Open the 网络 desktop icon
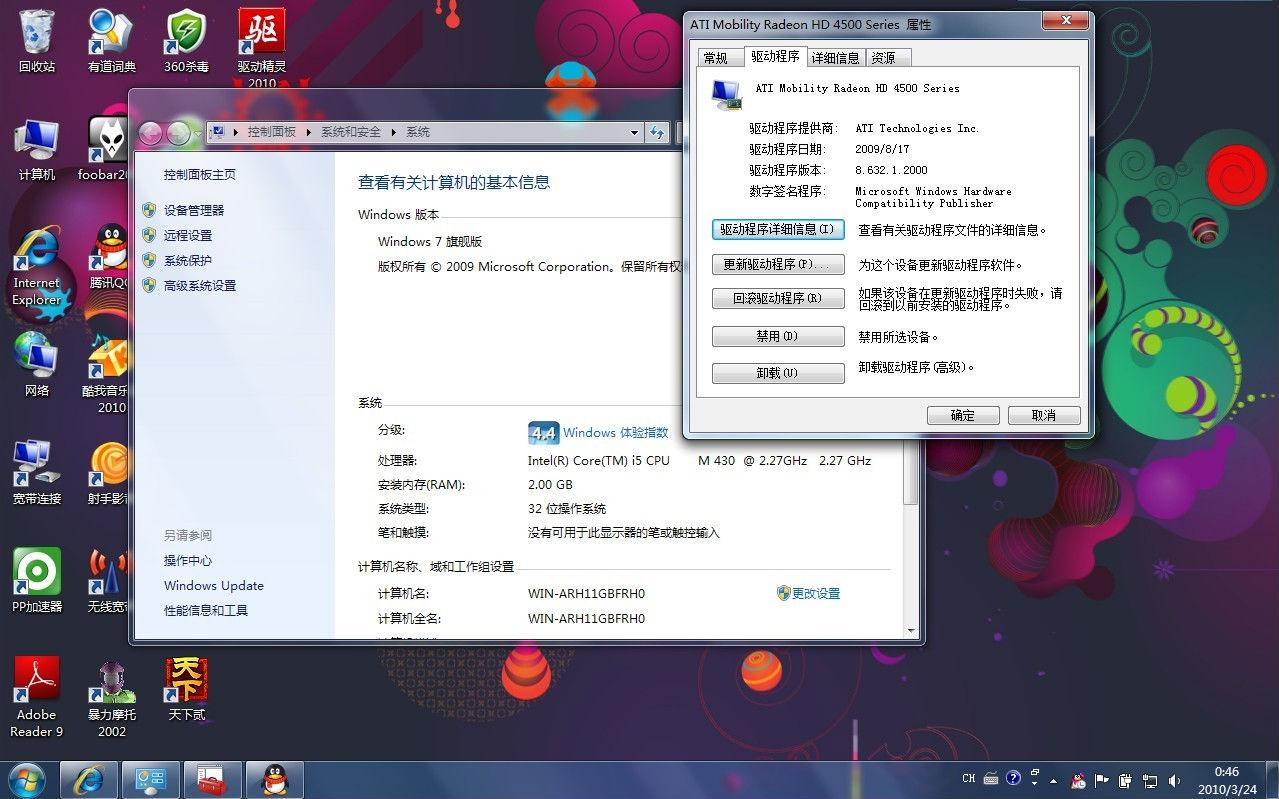This screenshot has width=1279, height=799. tap(37, 364)
